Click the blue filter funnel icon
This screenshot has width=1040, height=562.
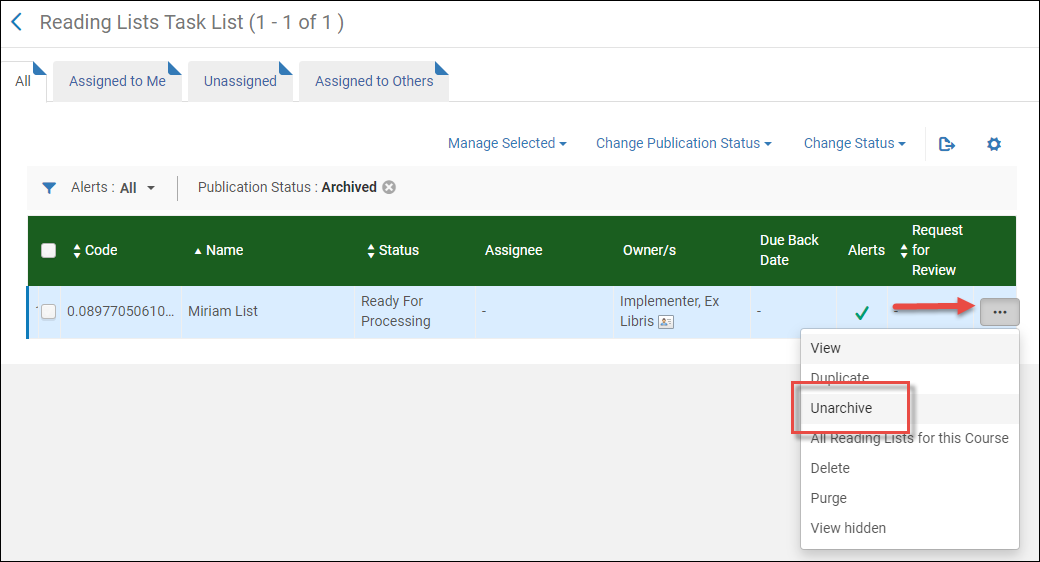click(49, 188)
